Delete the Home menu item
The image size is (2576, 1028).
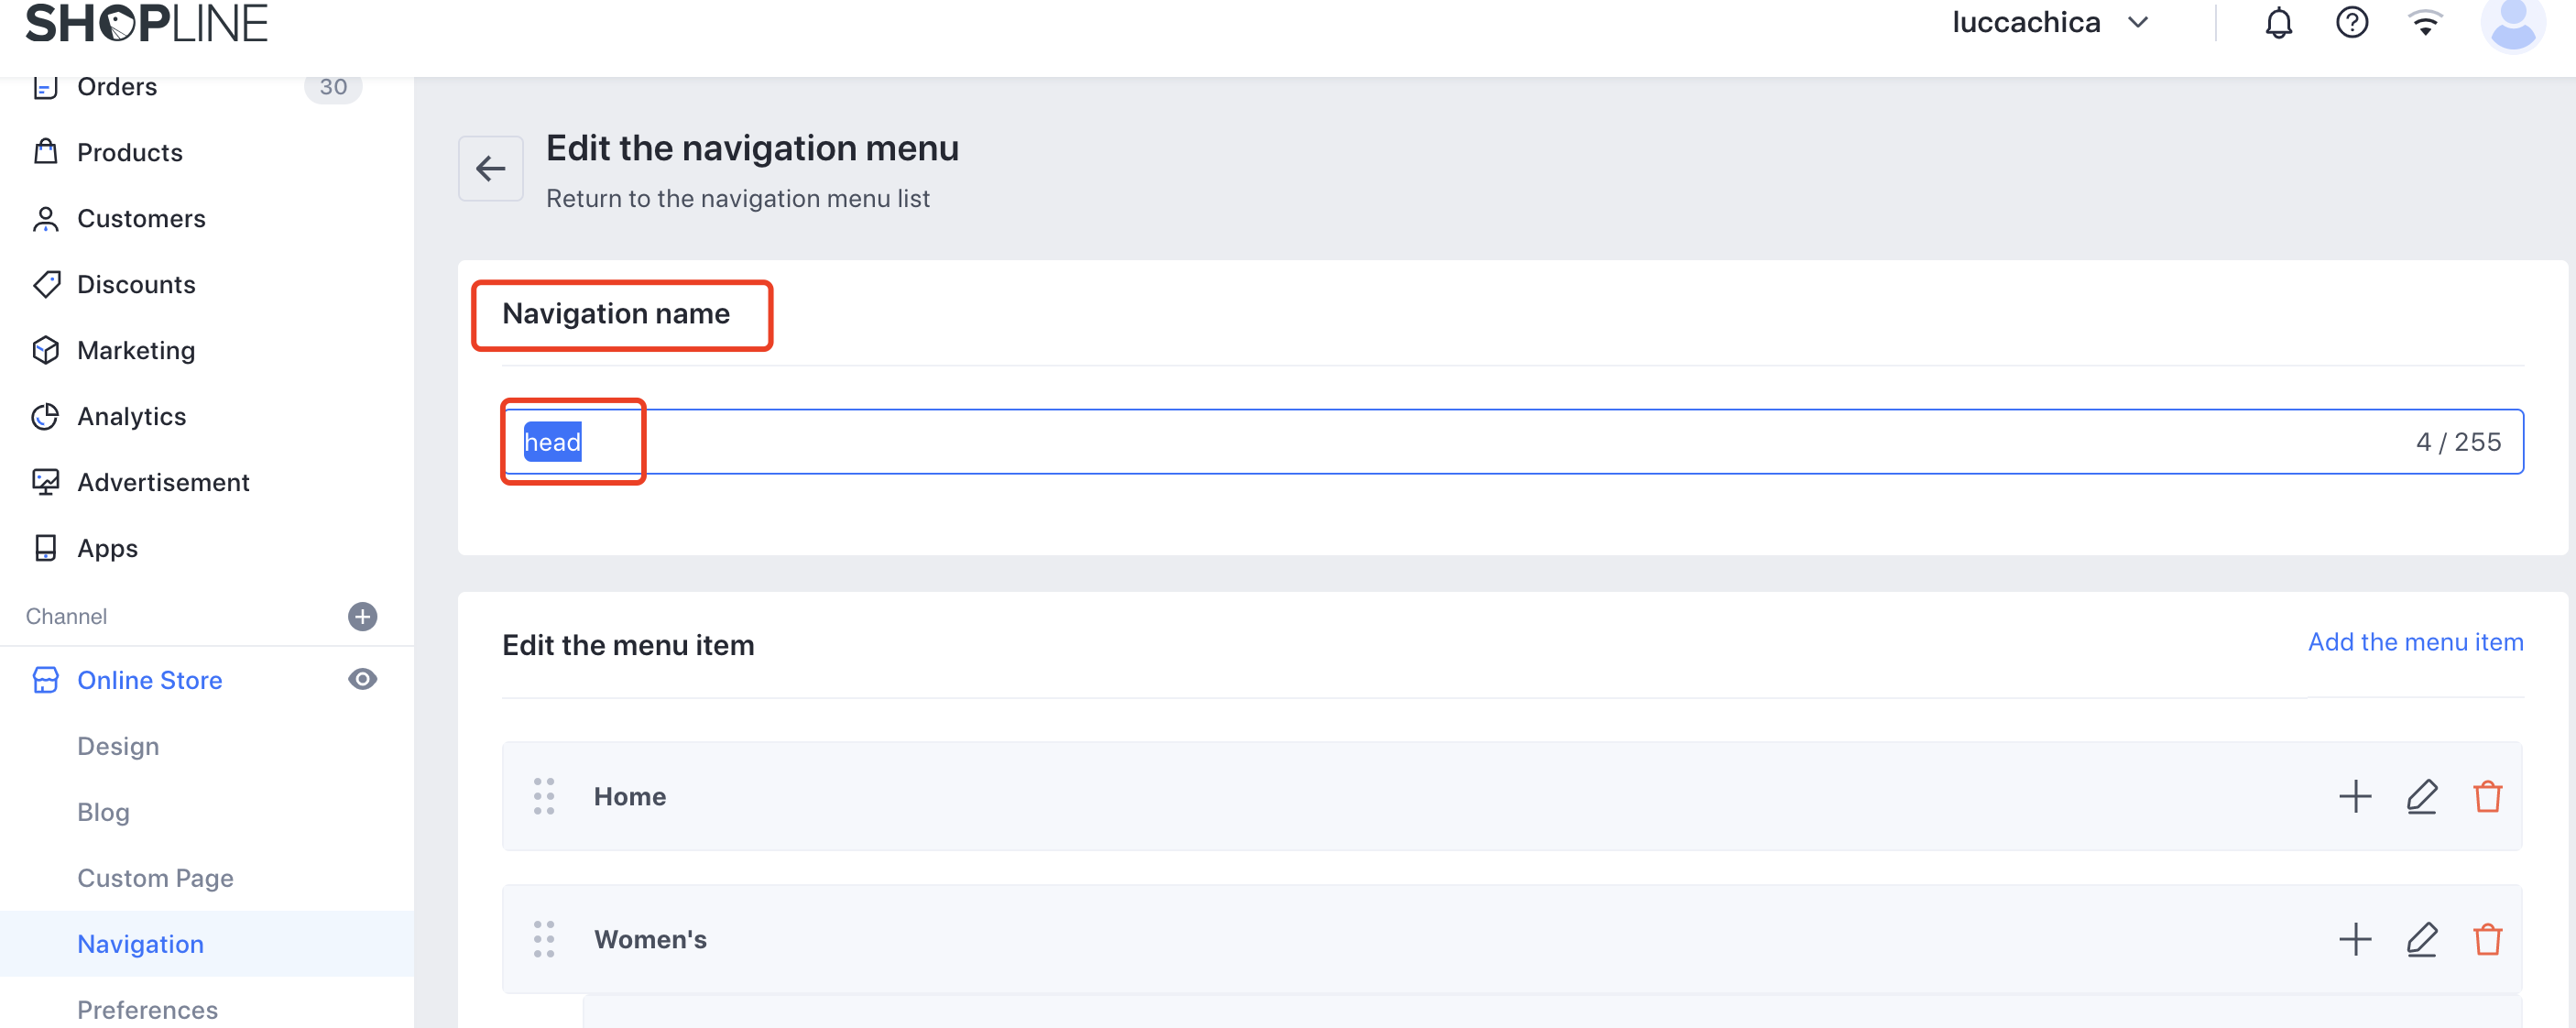[2487, 797]
